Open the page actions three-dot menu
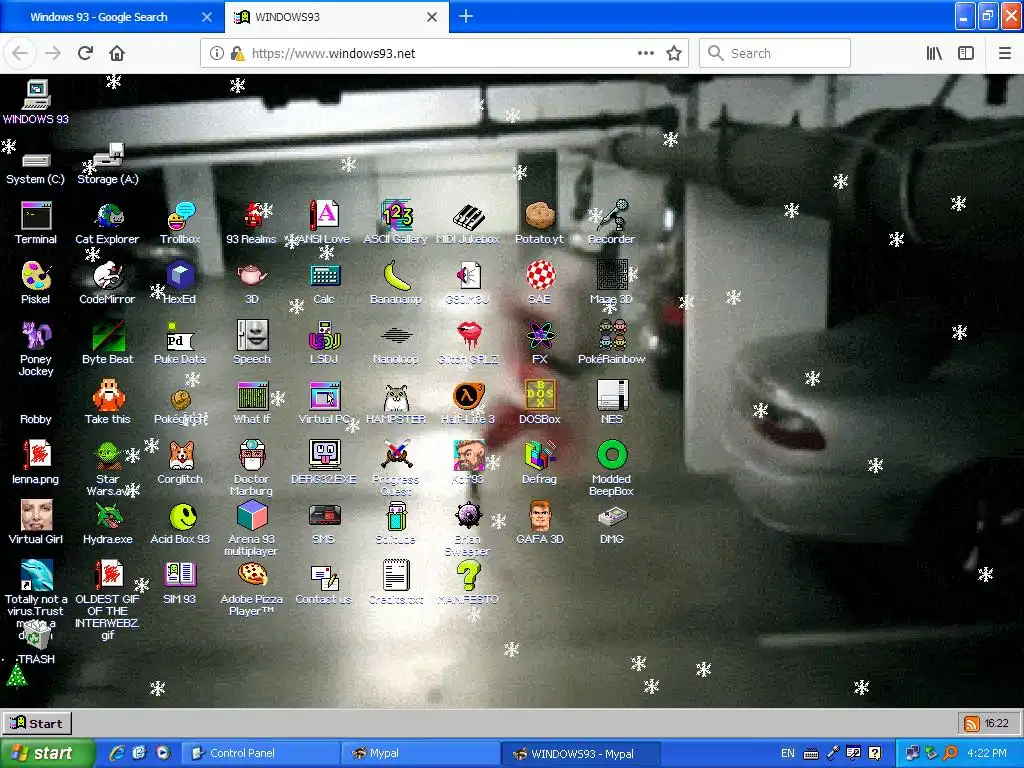The width and height of the screenshot is (1024, 768). [x=645, y=53]
